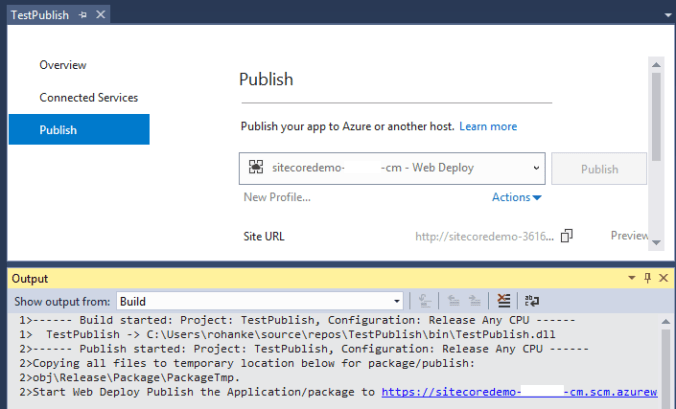The height and width of the screenshot is (409, 676).
Task: Close the Output window
Action: click(663, 278)
